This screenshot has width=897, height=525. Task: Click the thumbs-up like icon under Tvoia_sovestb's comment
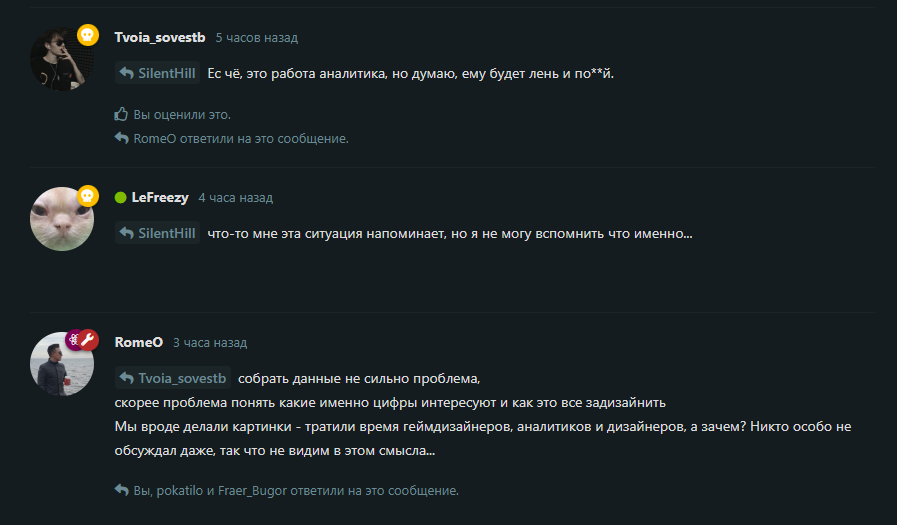pyautogui.click(x=121, y=114)
